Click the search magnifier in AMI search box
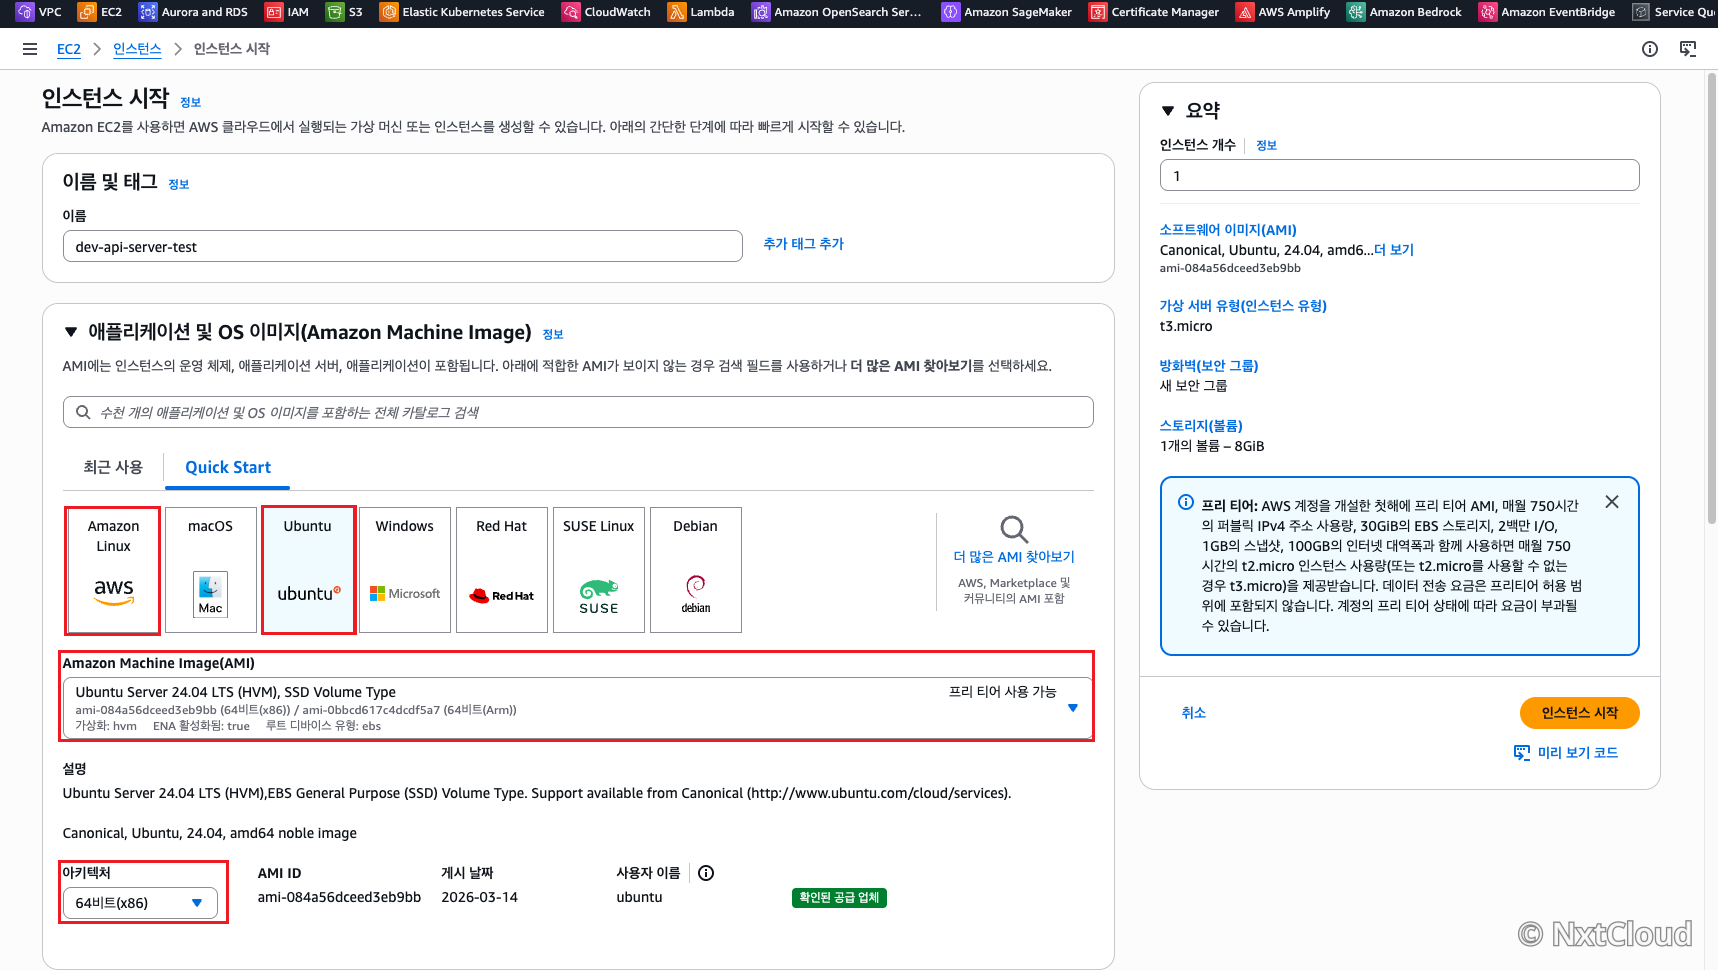The width and height of the screenshot is (1718, 970). (x=83, y=412)
